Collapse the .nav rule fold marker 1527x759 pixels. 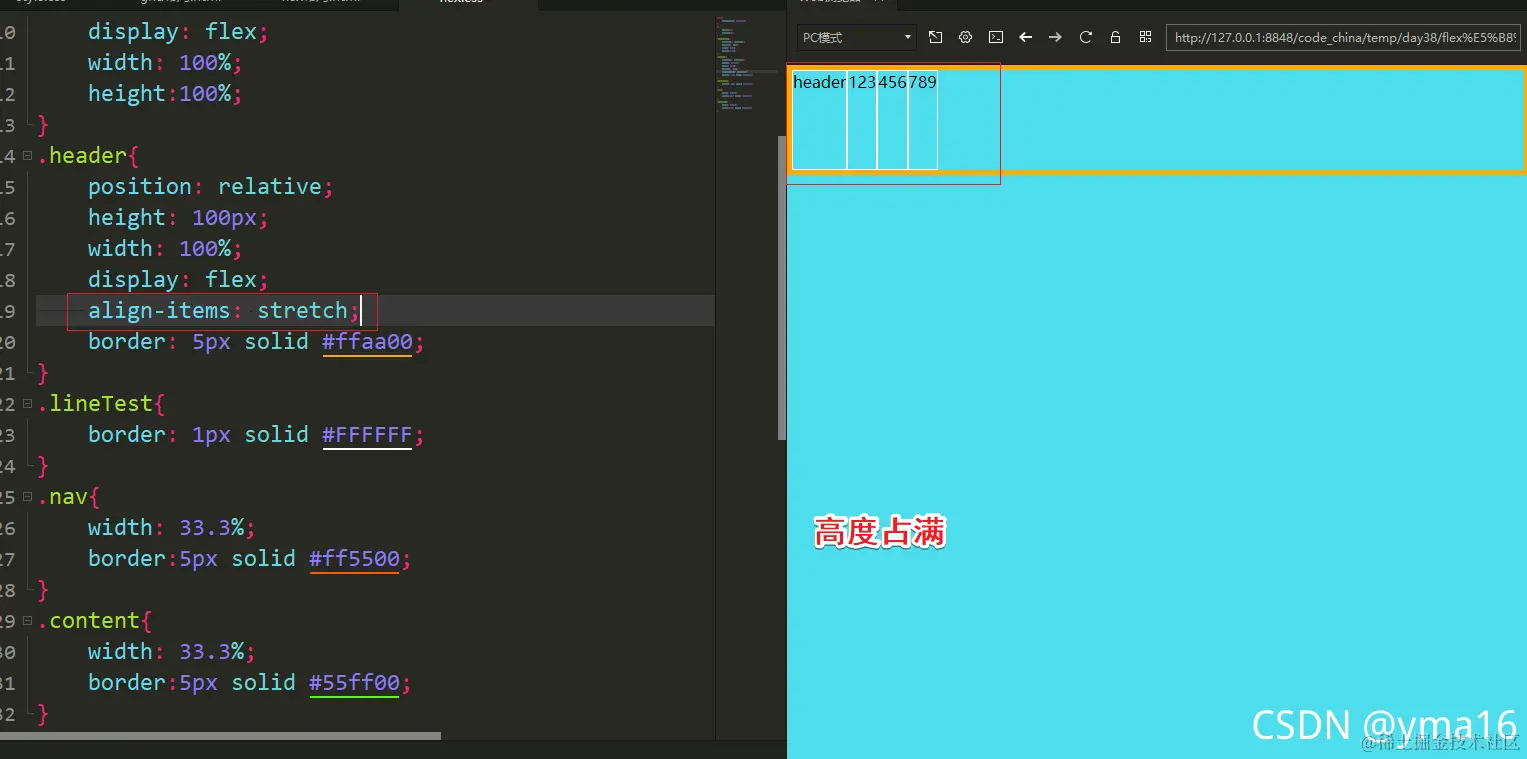[x=27, y=497]
